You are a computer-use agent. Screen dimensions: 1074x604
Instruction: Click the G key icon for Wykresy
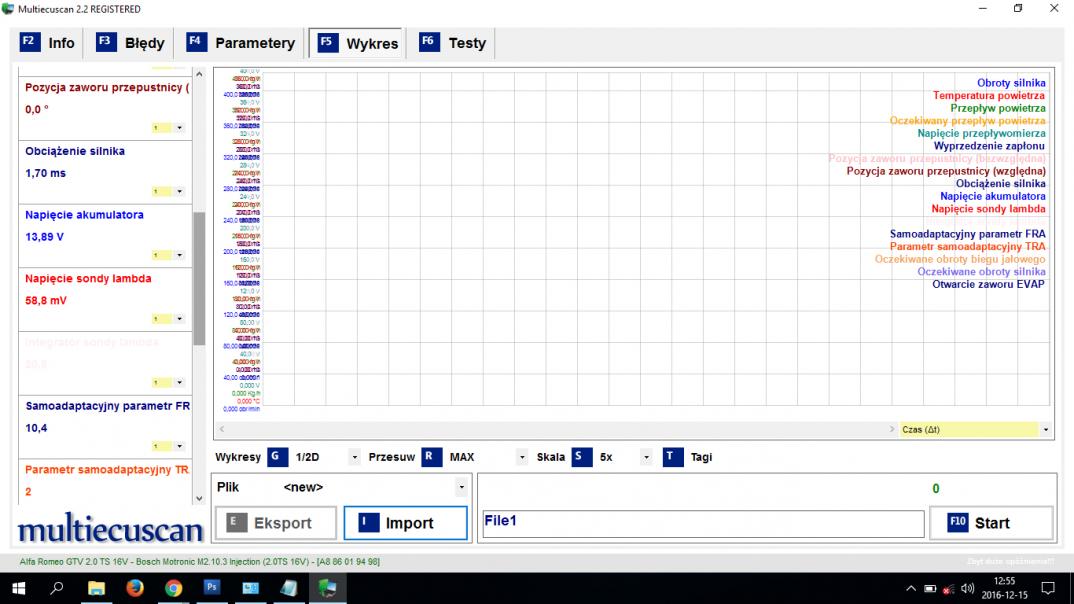coord(277,457)
